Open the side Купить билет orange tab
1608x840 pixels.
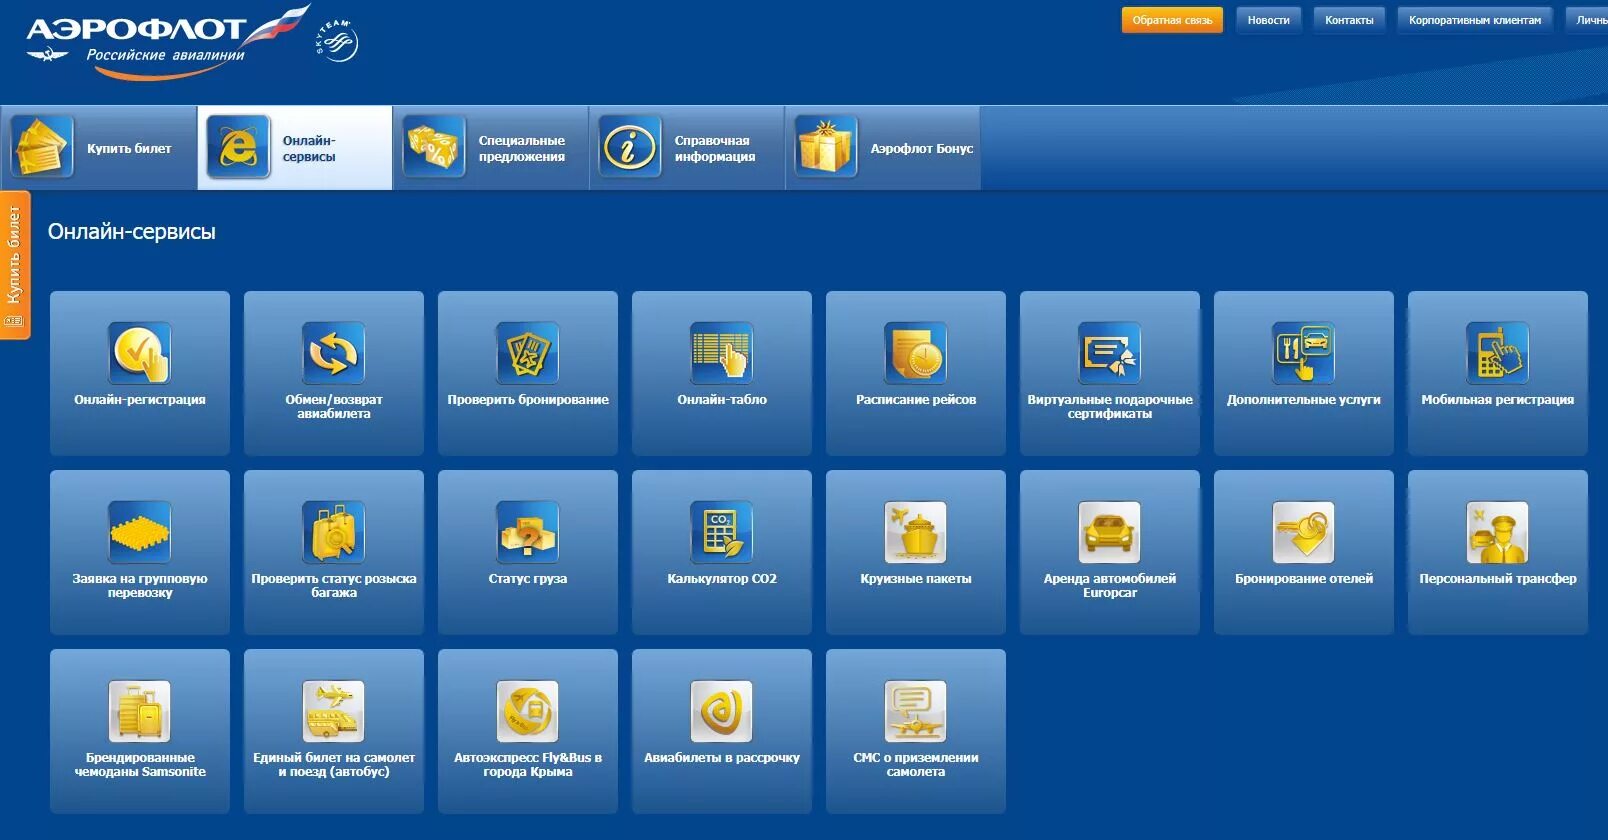pos(14,265)
